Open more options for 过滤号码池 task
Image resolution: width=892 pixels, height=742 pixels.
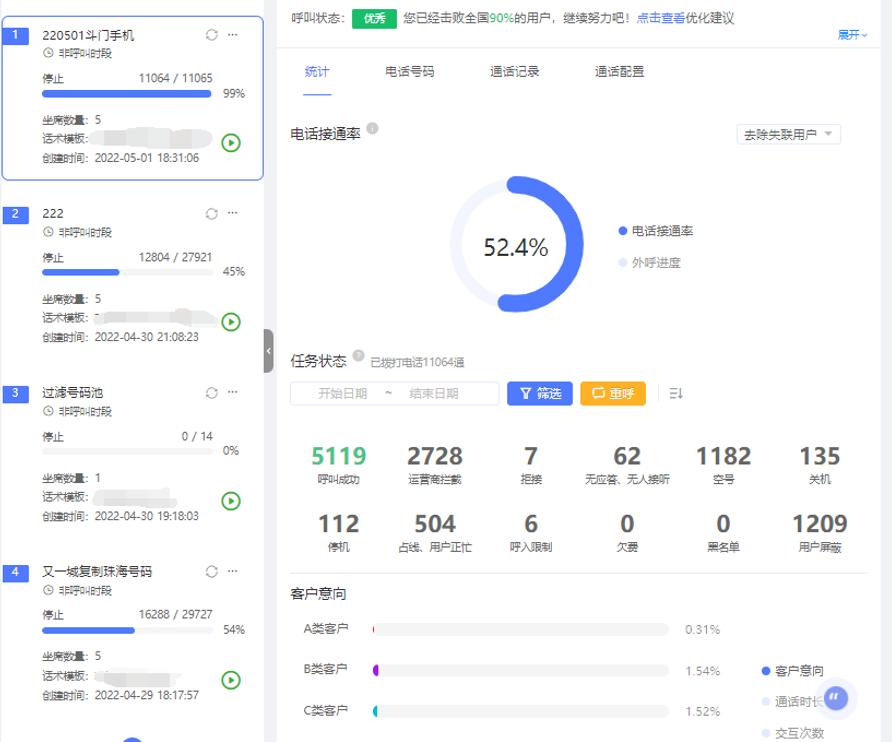pos(233,393)
